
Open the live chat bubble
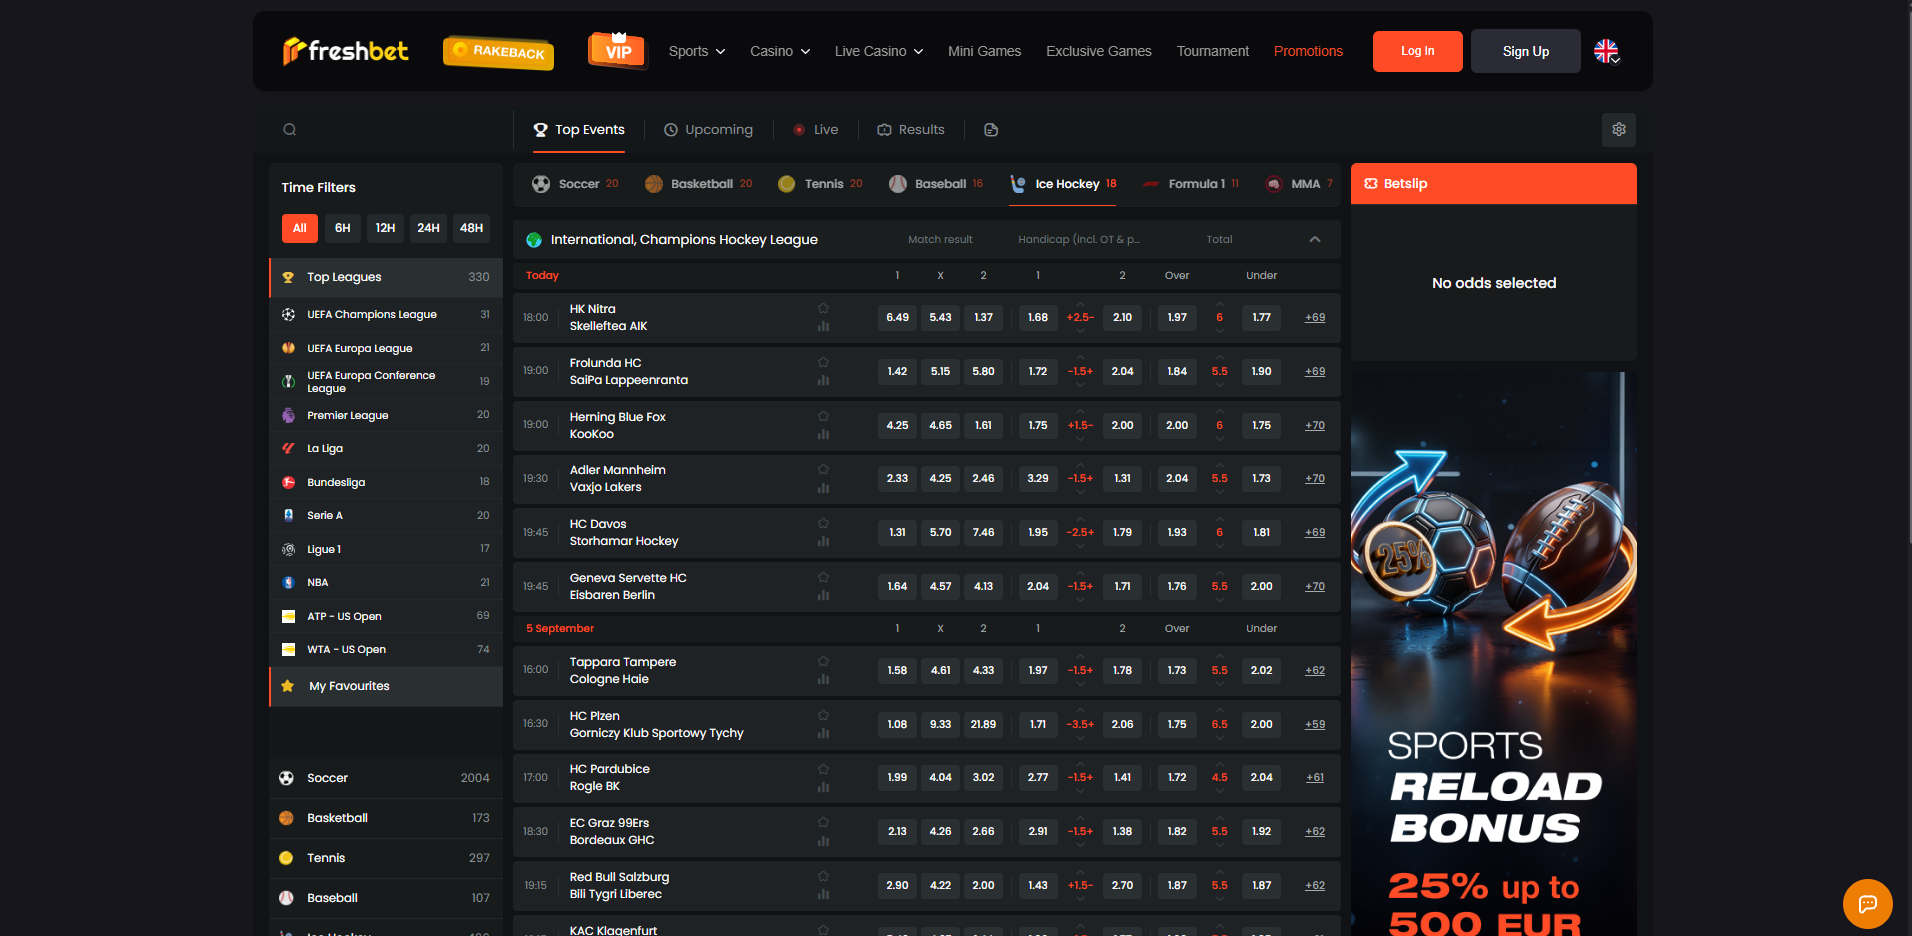[x=1867, y=904]
